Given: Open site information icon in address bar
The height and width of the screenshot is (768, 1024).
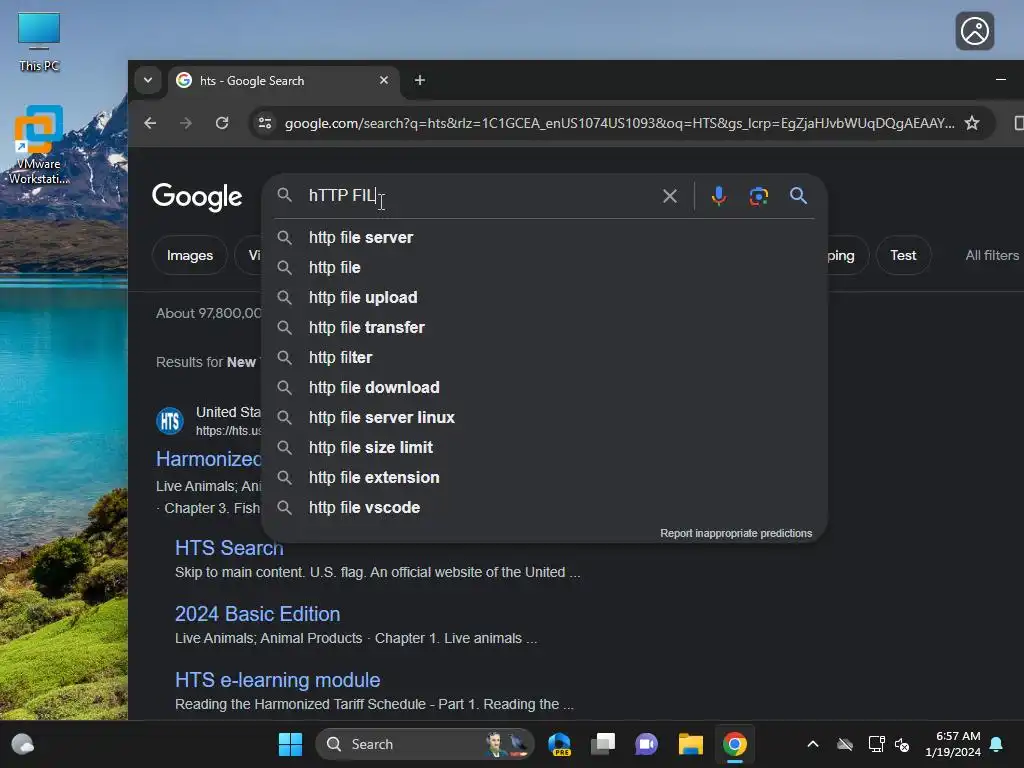Looking at the screenshot, I should tap(264, 123).
